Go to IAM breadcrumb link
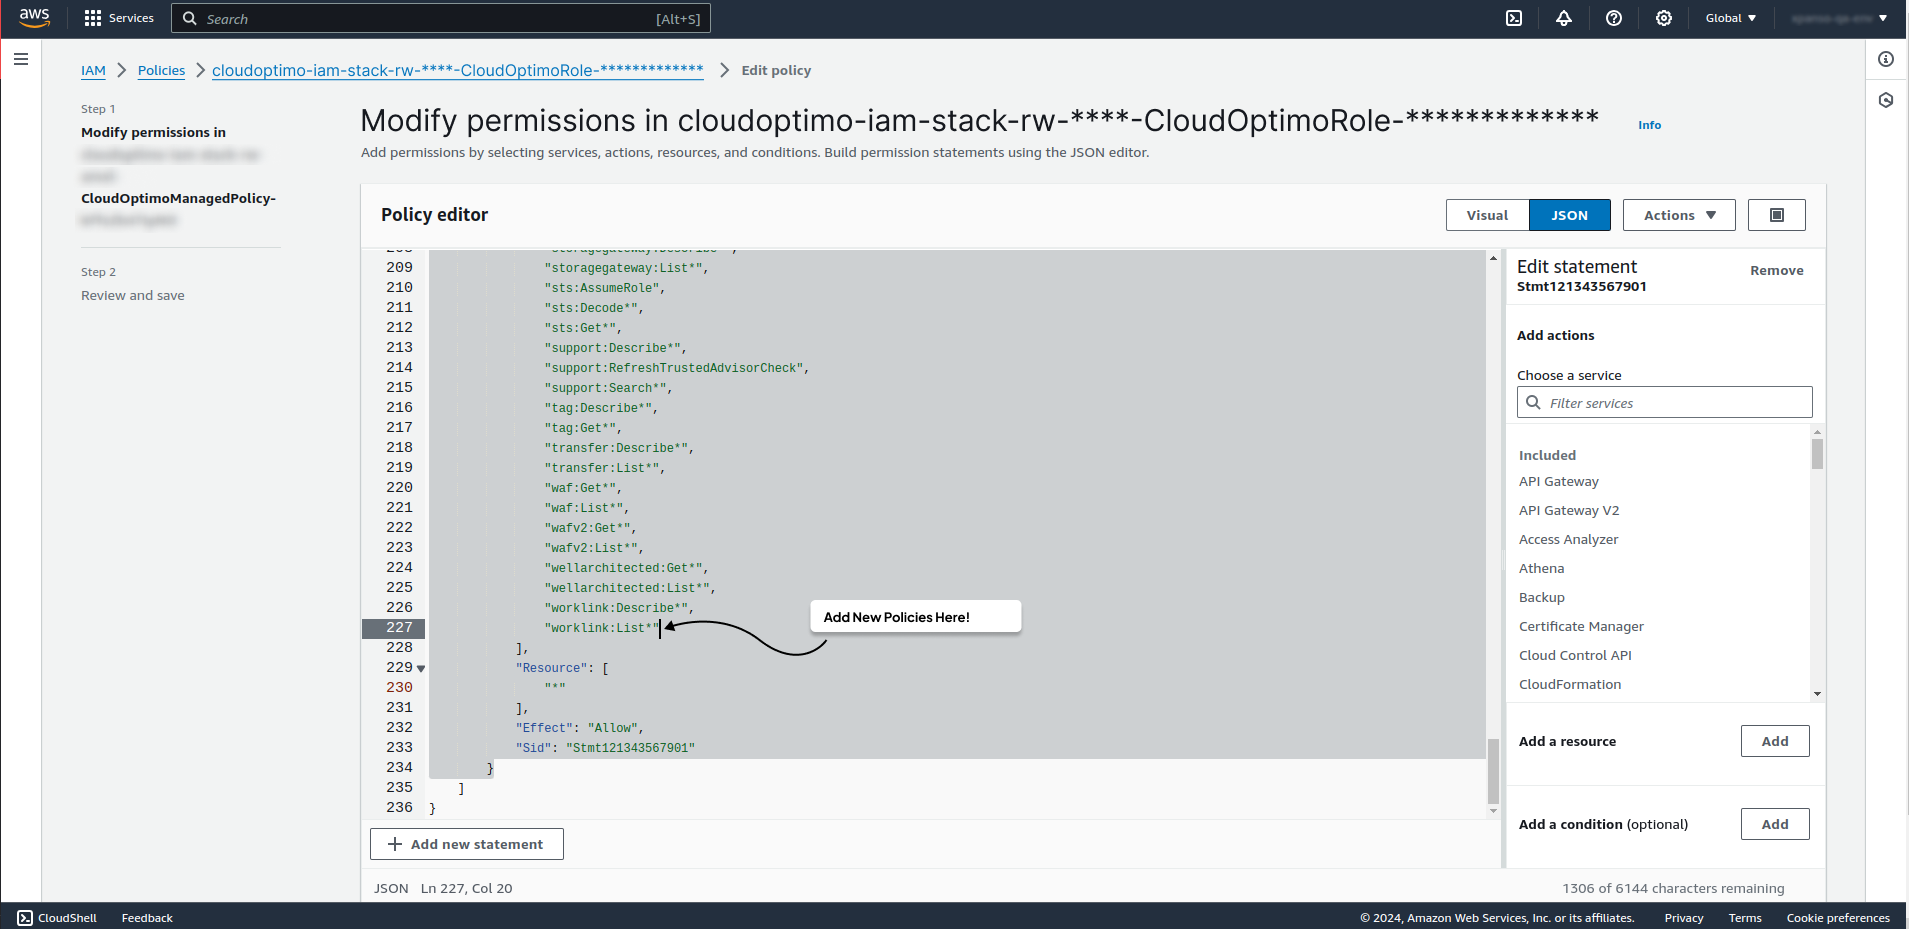 [x=93, y=70]
